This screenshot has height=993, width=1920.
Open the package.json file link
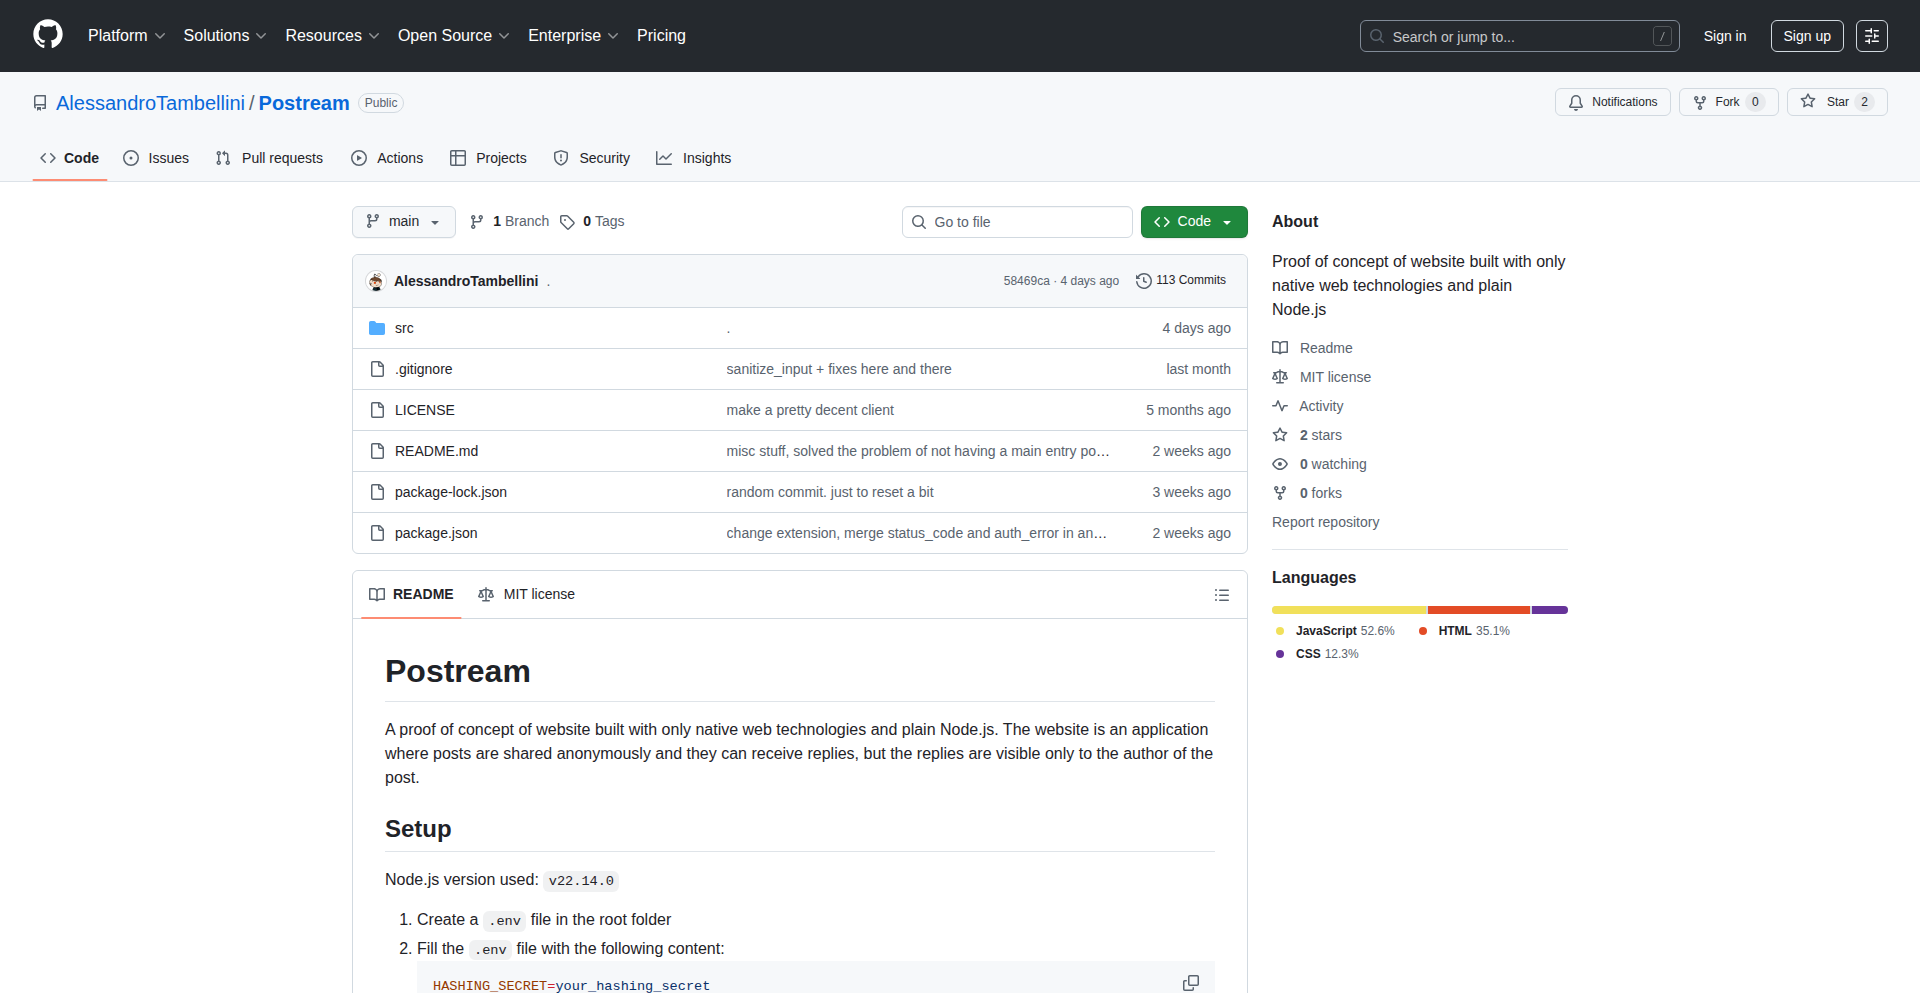[436, 533]
